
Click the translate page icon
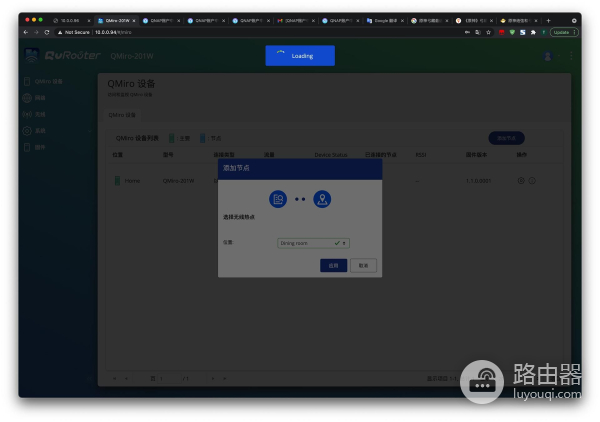(478, 33)
